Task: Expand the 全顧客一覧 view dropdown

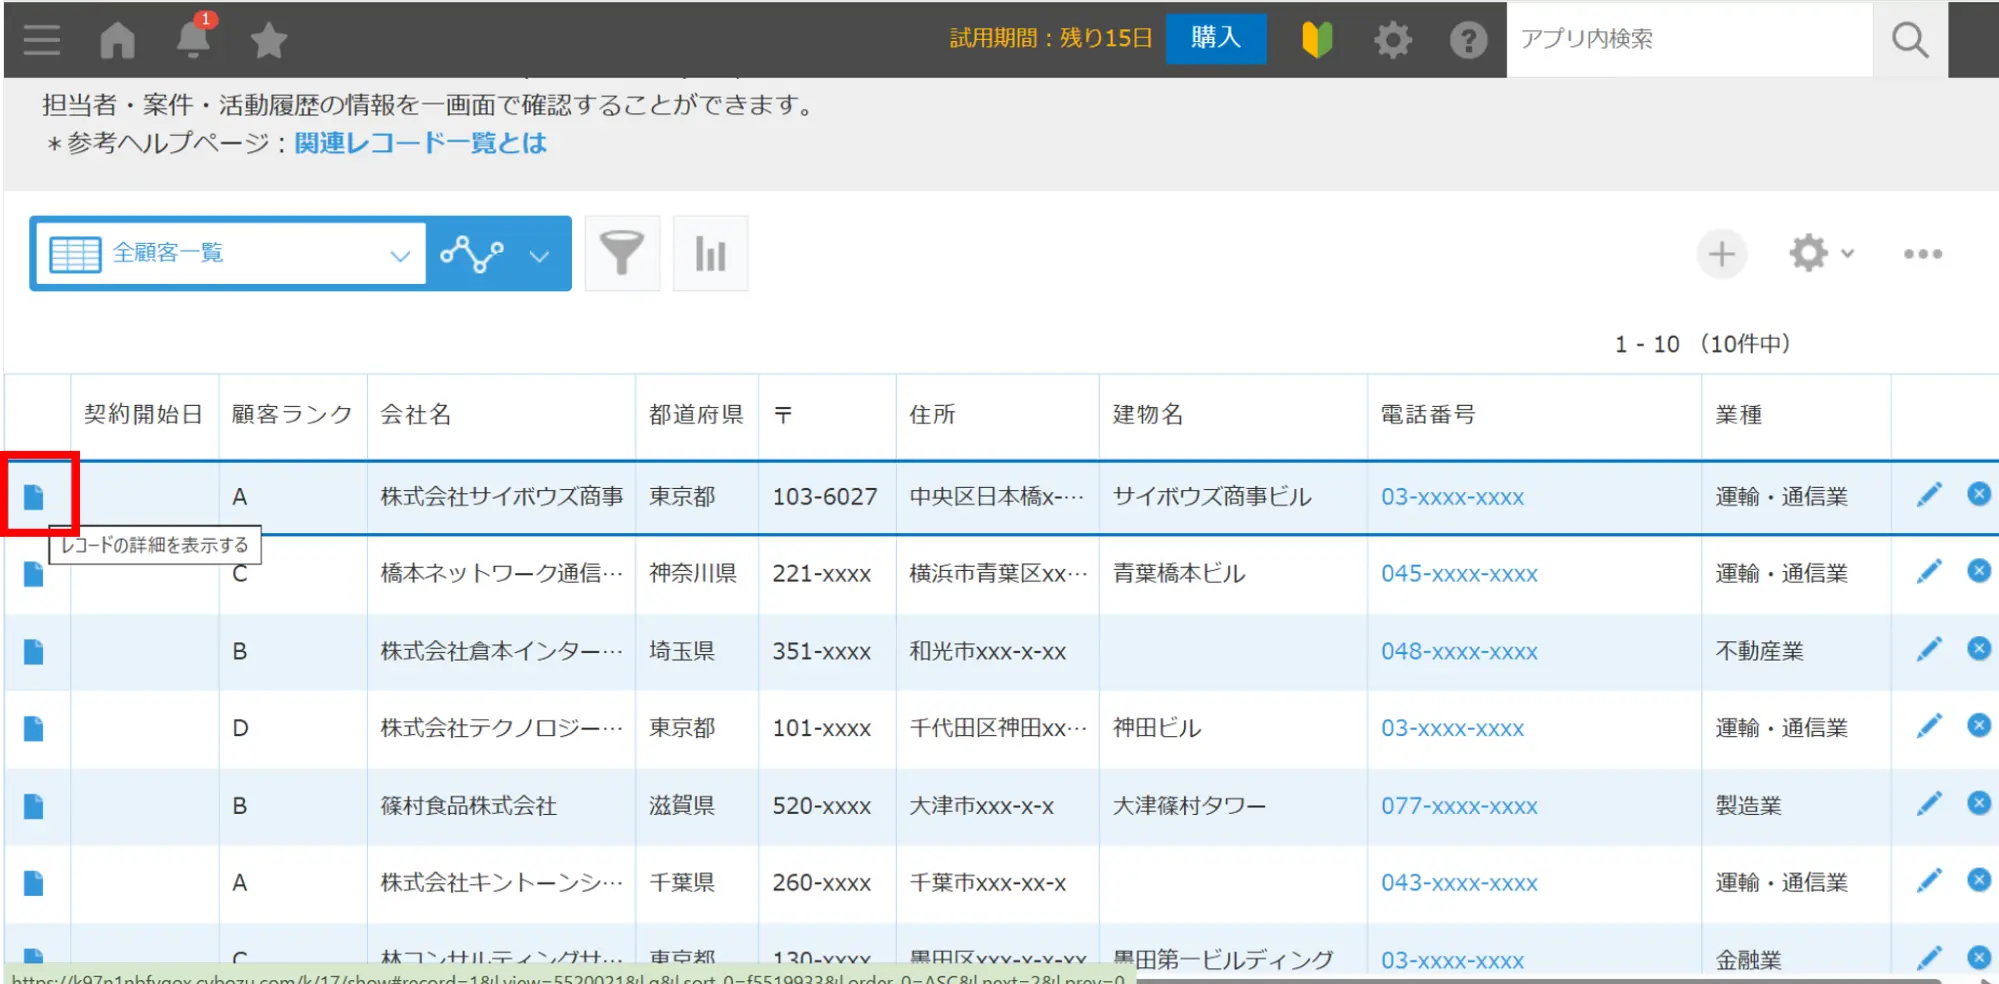Action: click(399, 255)
